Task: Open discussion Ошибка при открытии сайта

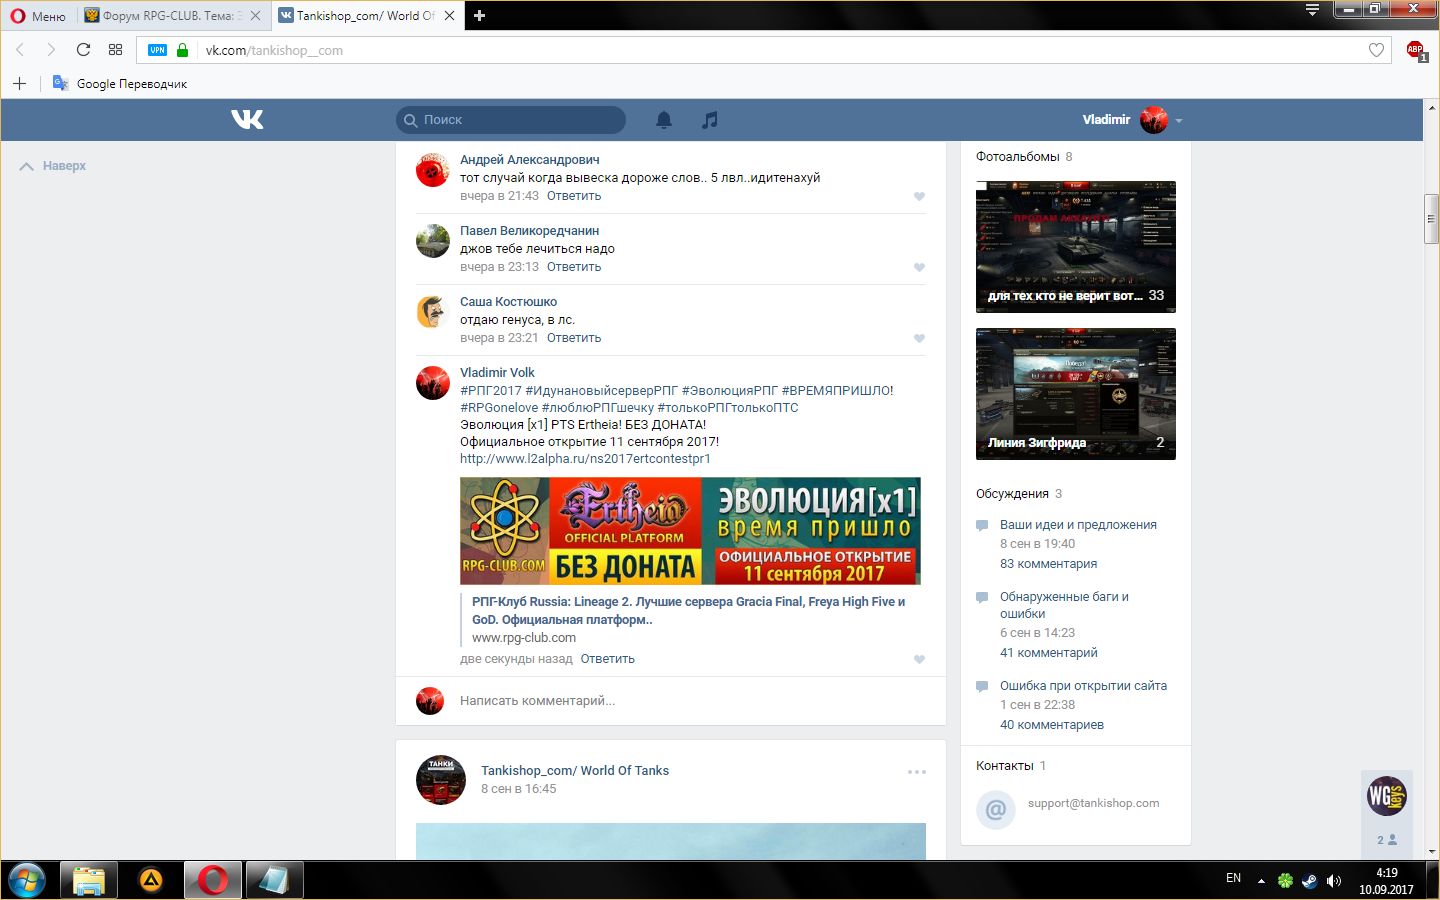Action: click(x=1083, y=686)
